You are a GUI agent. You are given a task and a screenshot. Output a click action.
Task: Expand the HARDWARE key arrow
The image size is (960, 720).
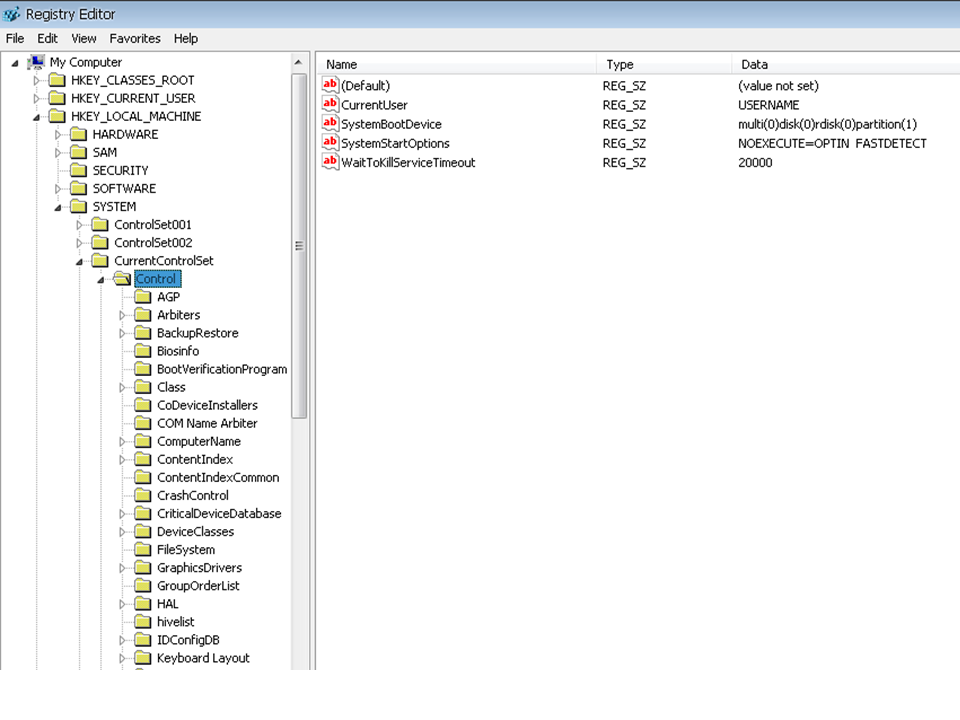pos(58,134)
